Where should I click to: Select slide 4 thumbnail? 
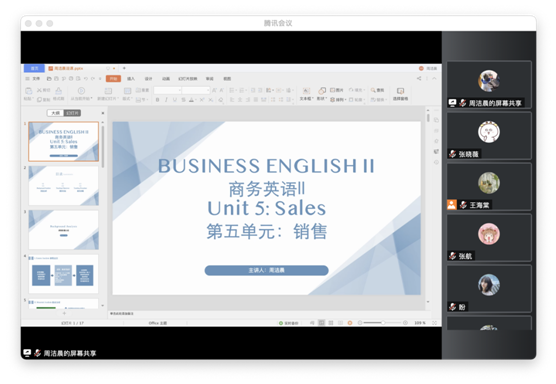click(x=63, y=274)
